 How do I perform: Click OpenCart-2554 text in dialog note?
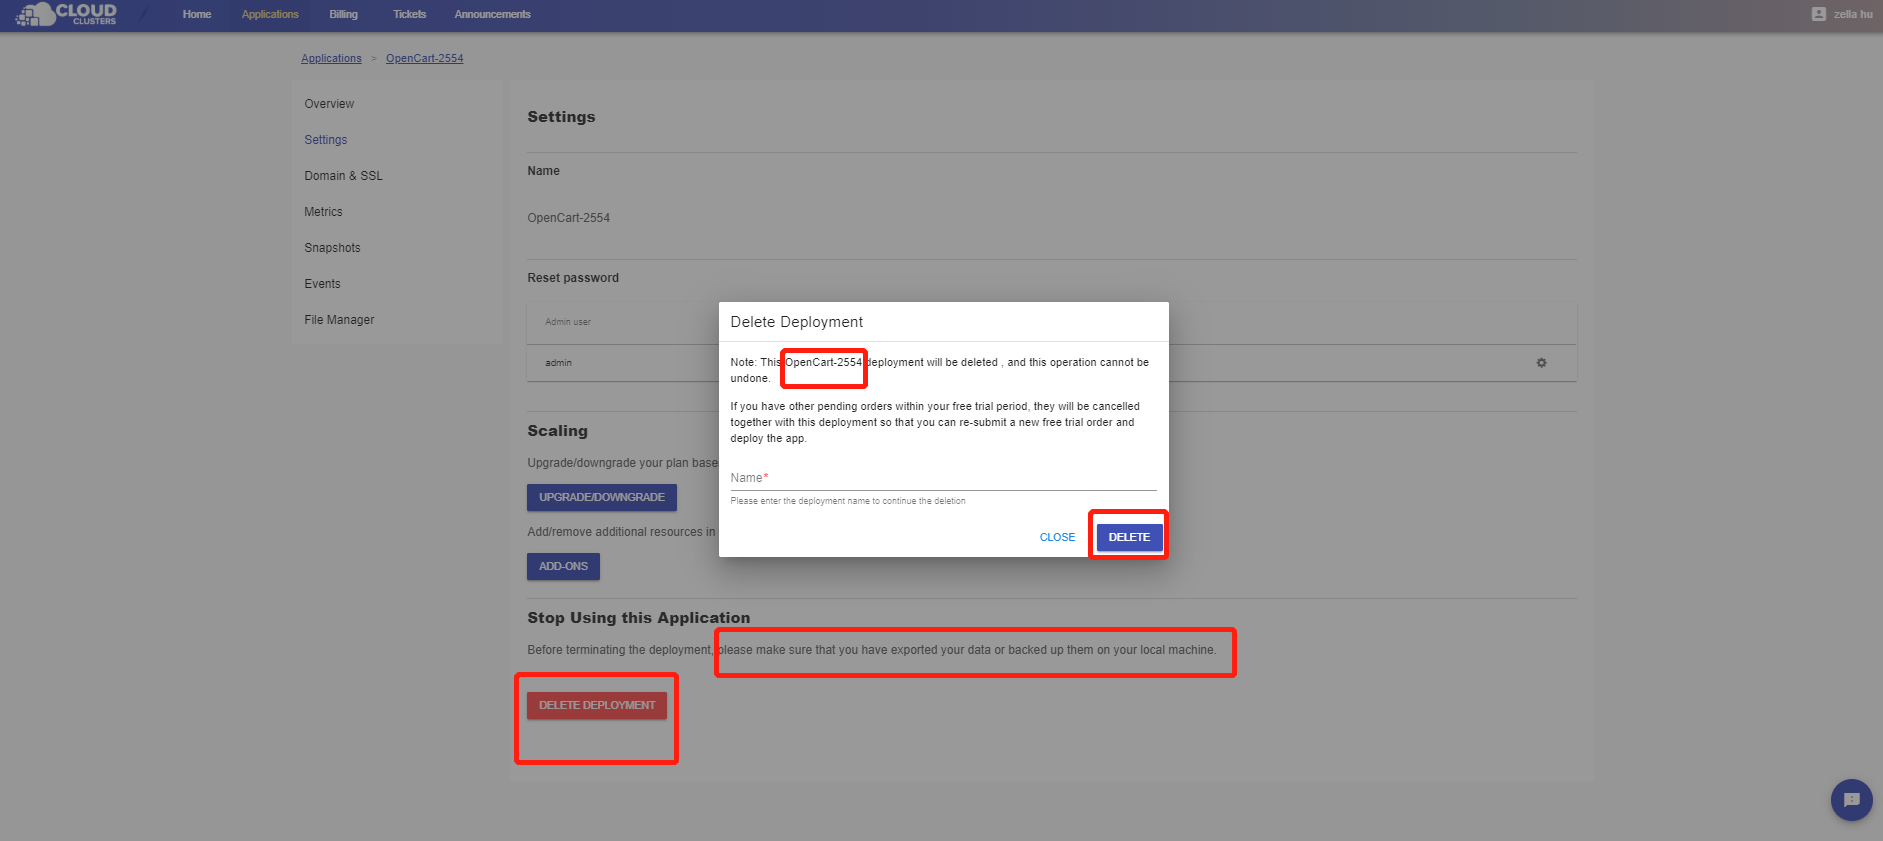click(x=823, y=362)
